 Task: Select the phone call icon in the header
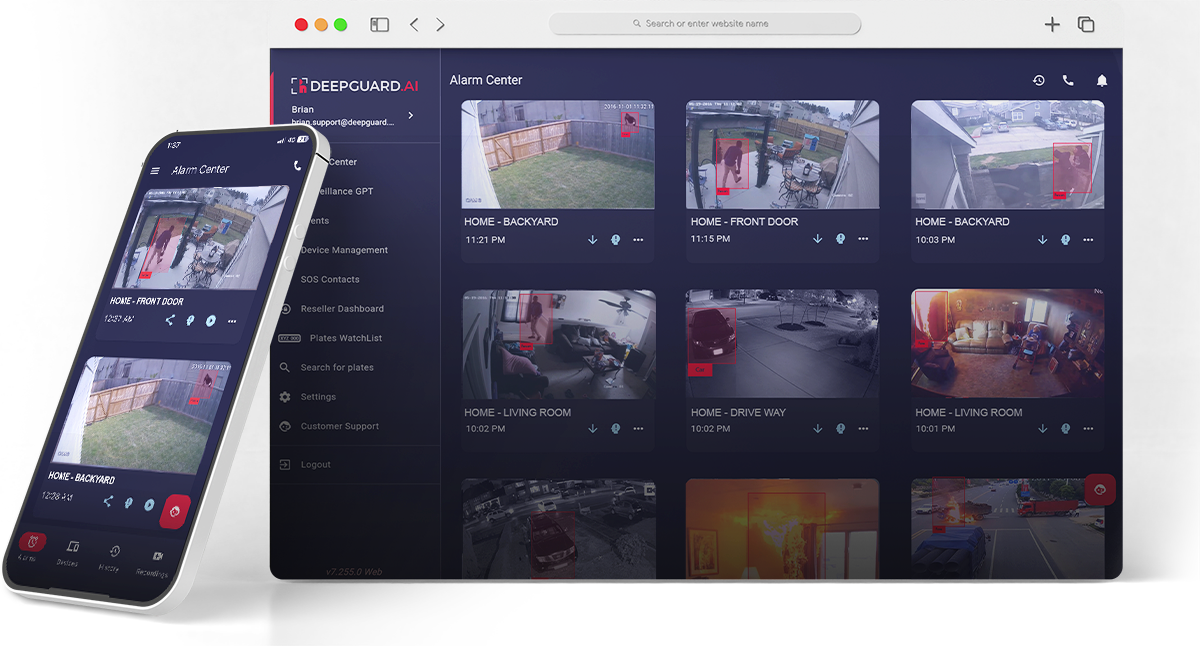tap(1068, 79)
